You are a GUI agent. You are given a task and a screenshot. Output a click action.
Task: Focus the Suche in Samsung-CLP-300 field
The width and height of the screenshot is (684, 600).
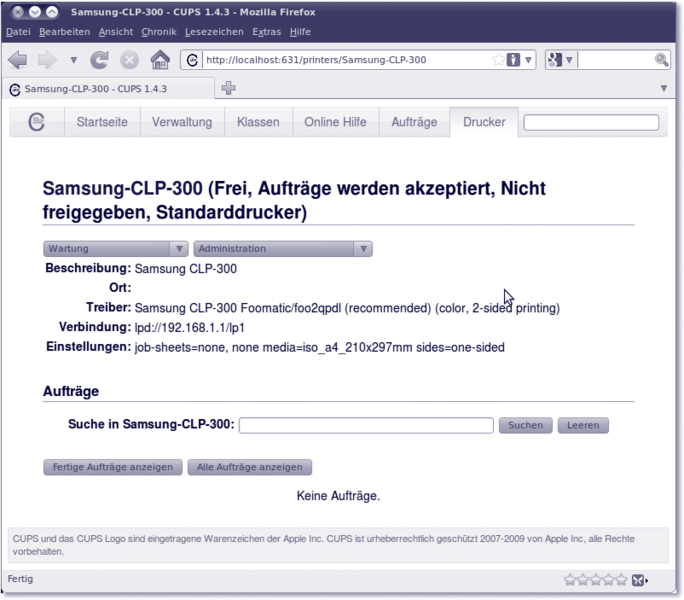coord(366,425)
